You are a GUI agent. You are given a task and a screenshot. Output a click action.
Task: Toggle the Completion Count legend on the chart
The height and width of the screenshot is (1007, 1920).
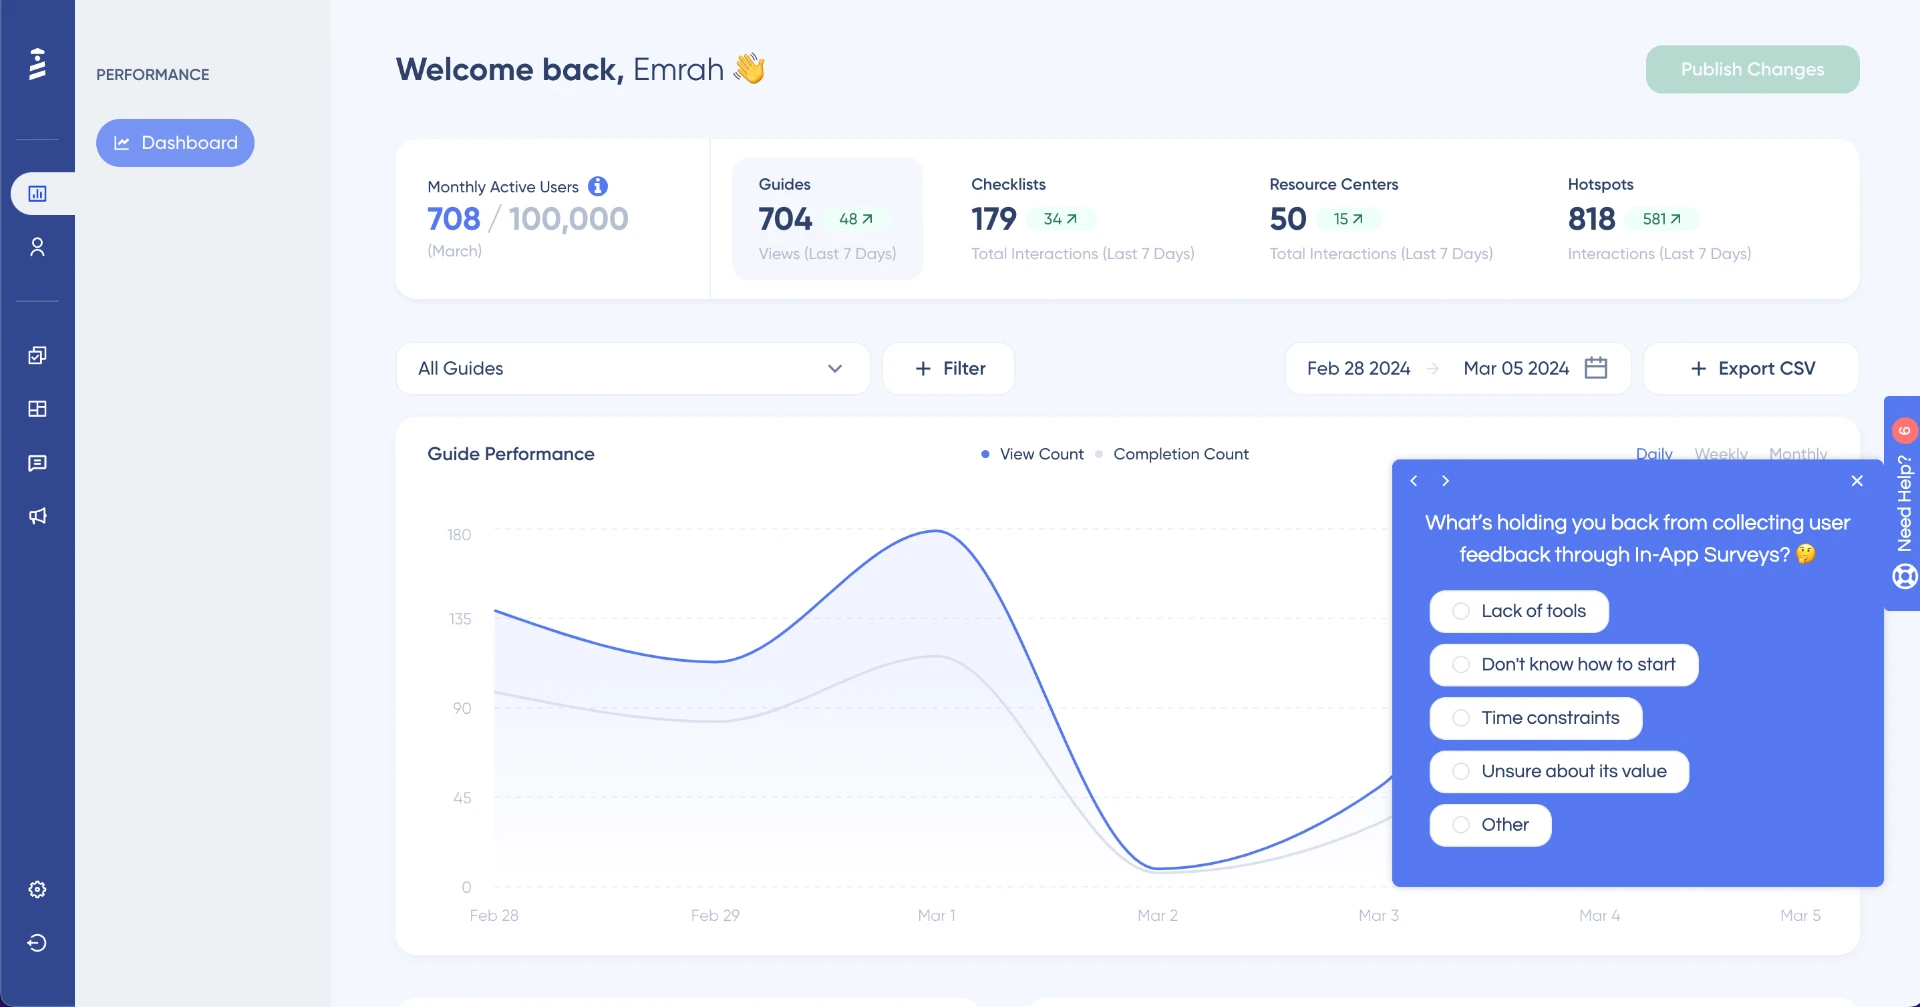[1180, 453]
